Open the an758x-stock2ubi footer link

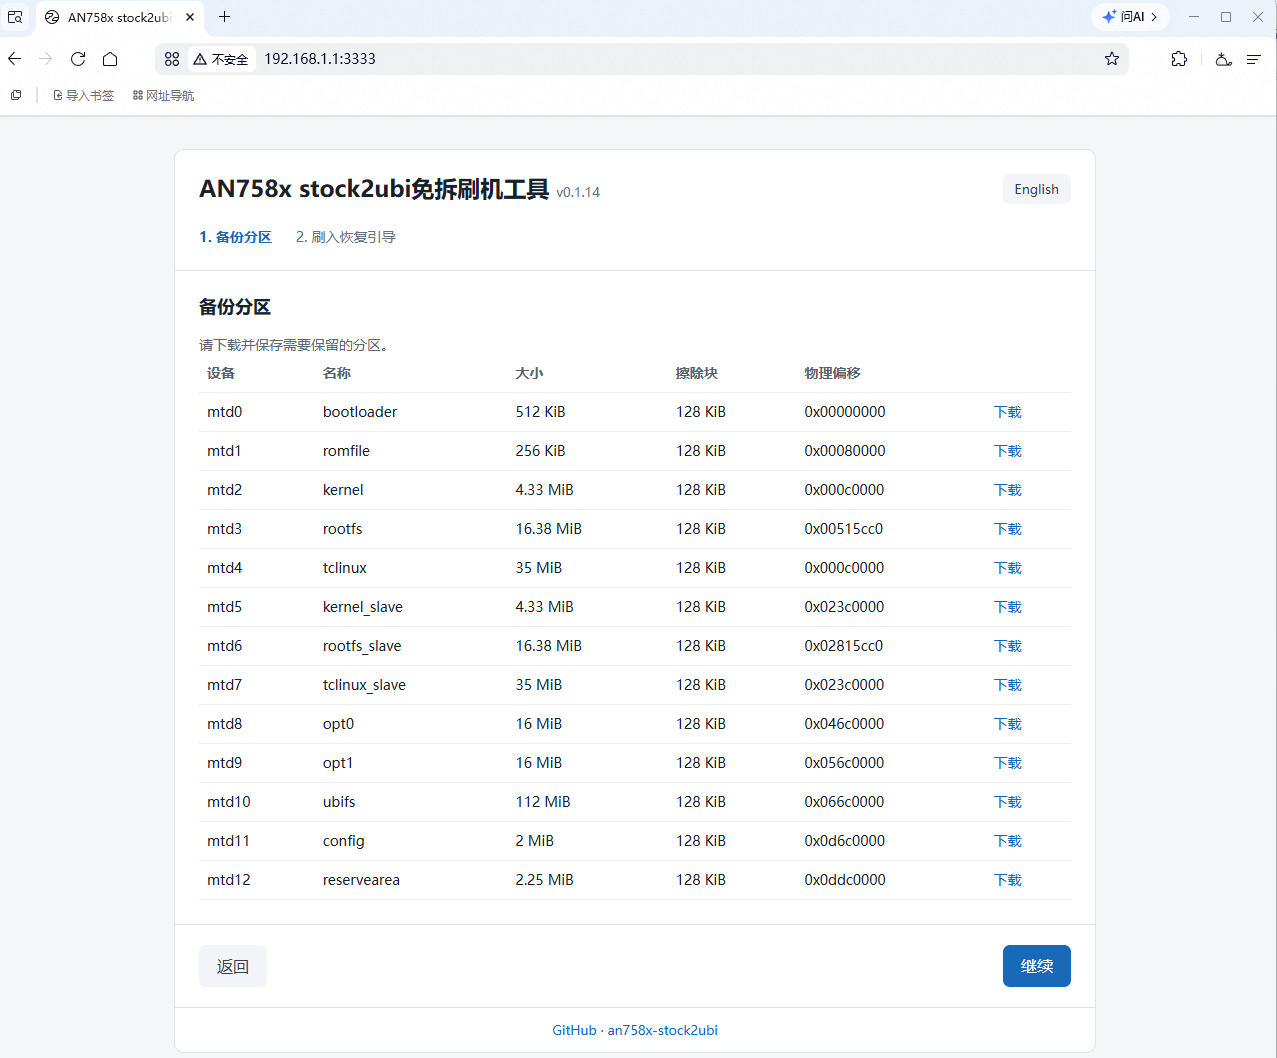pos(663,1030)
